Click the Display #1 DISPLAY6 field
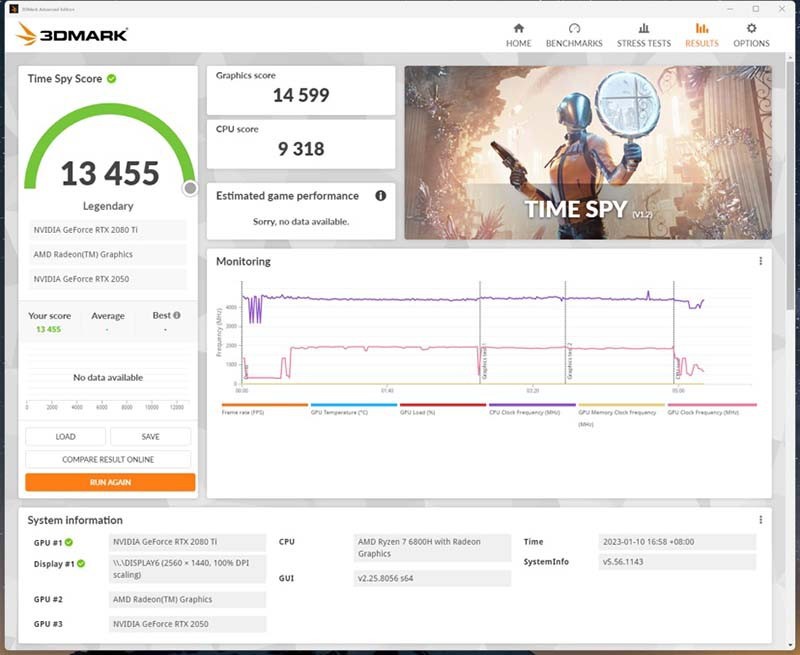 [x=187, y=569]
